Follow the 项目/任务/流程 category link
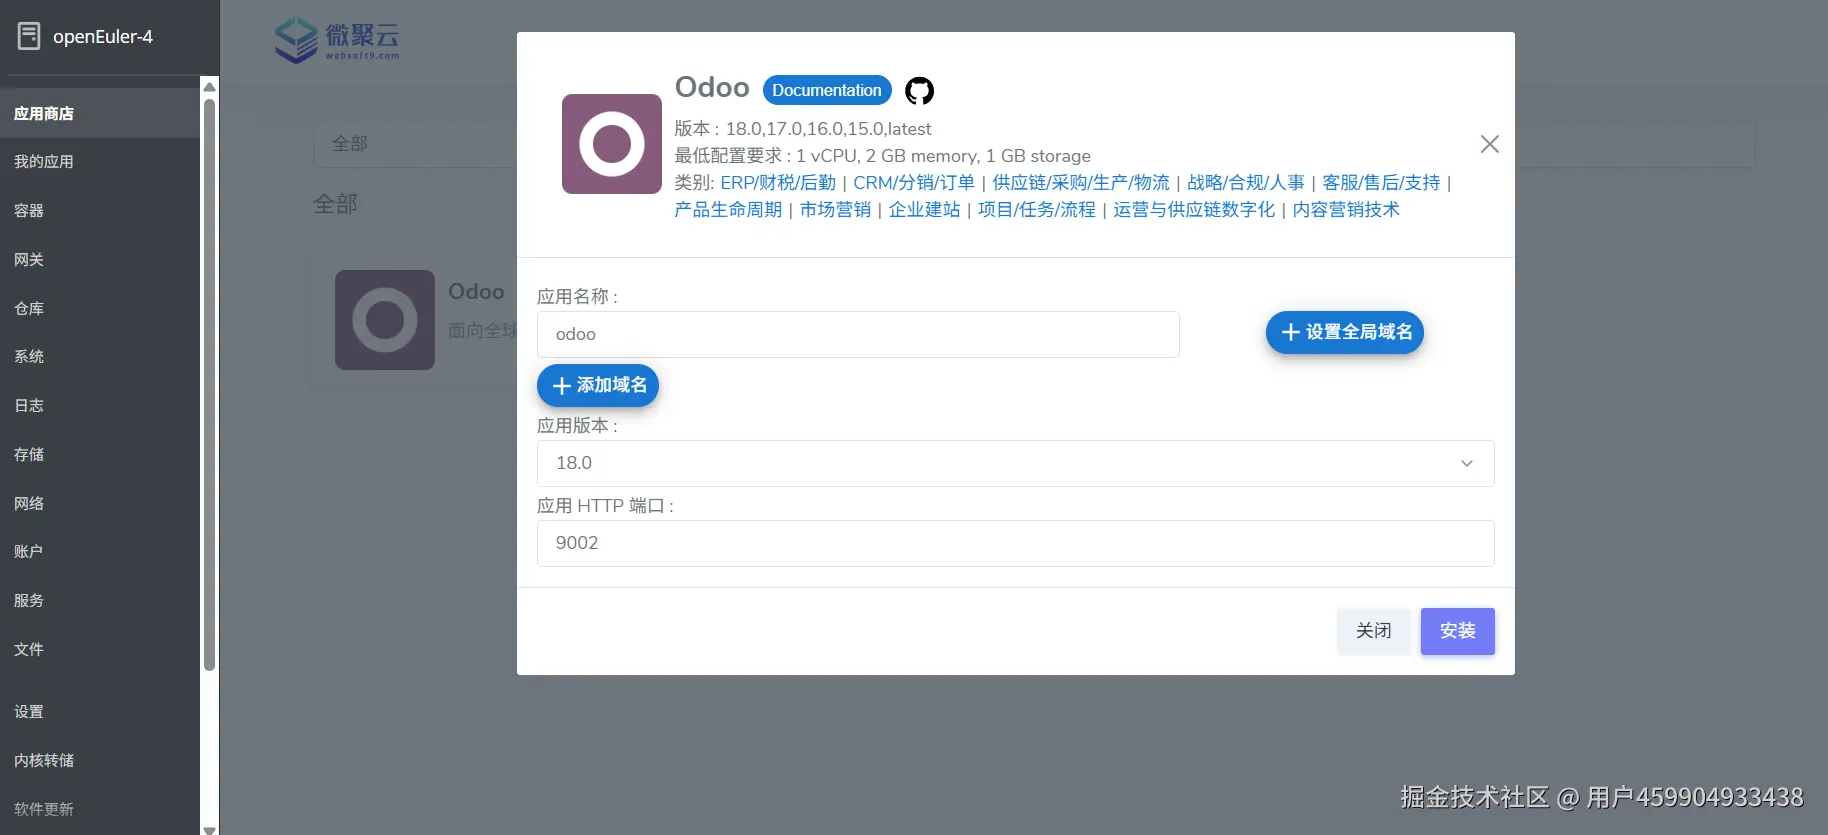1828x835 pixels. [x=1037, y=210]
